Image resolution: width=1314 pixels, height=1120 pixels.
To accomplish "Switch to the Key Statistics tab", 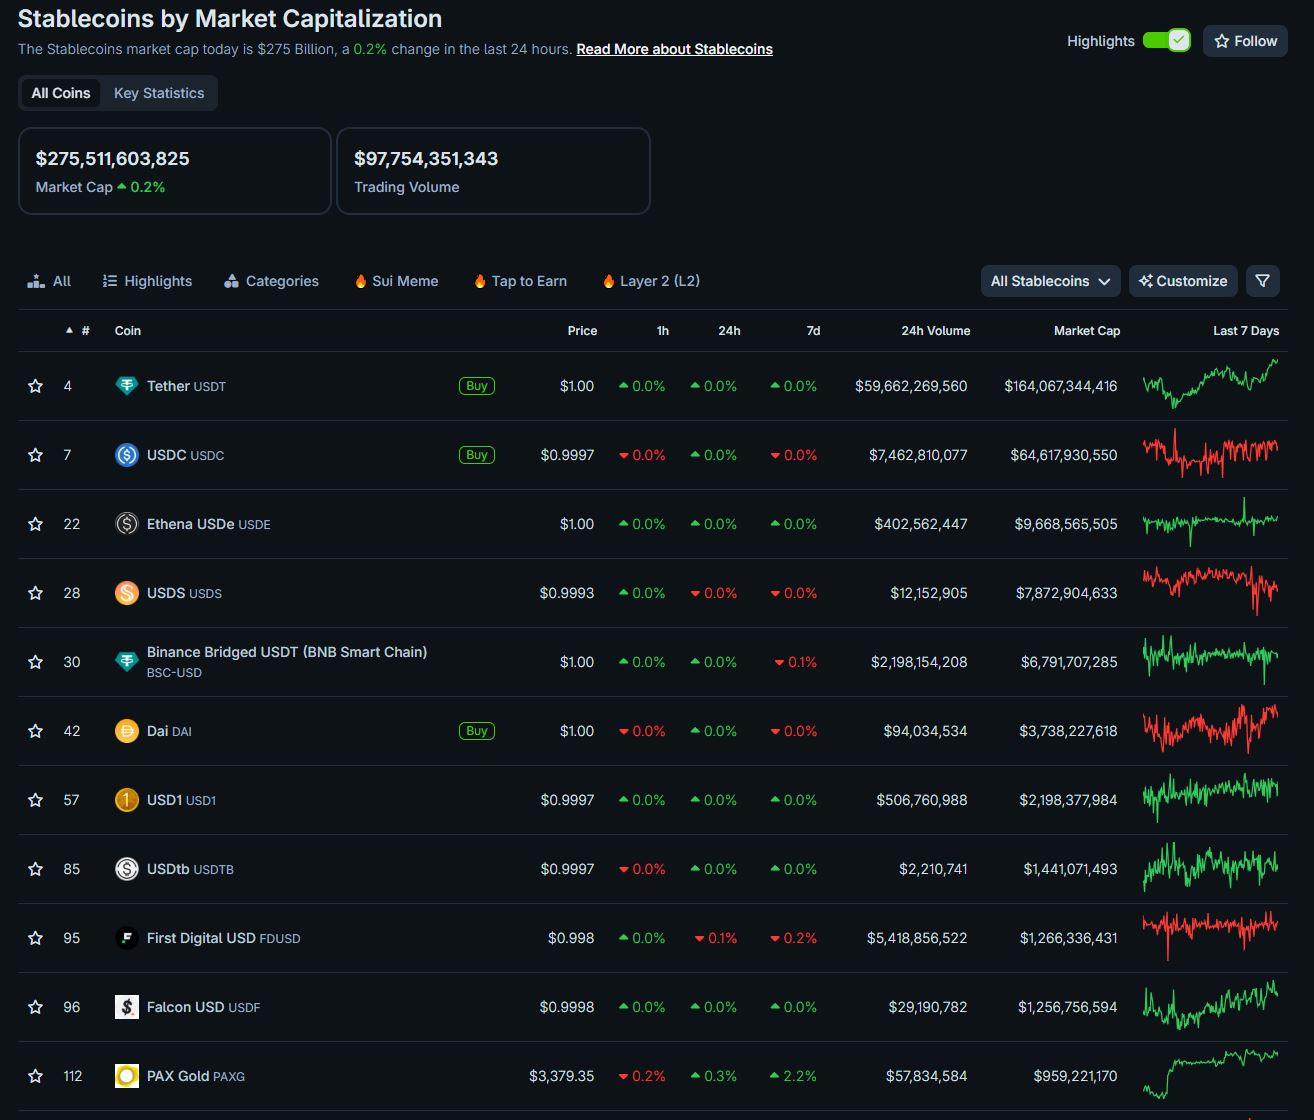I will 159,93.
